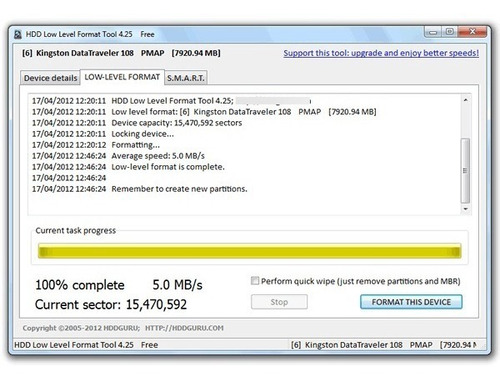Click the log vertical scrollbar thumb
This screenshot has width=500, height=383.
(465, 170)
